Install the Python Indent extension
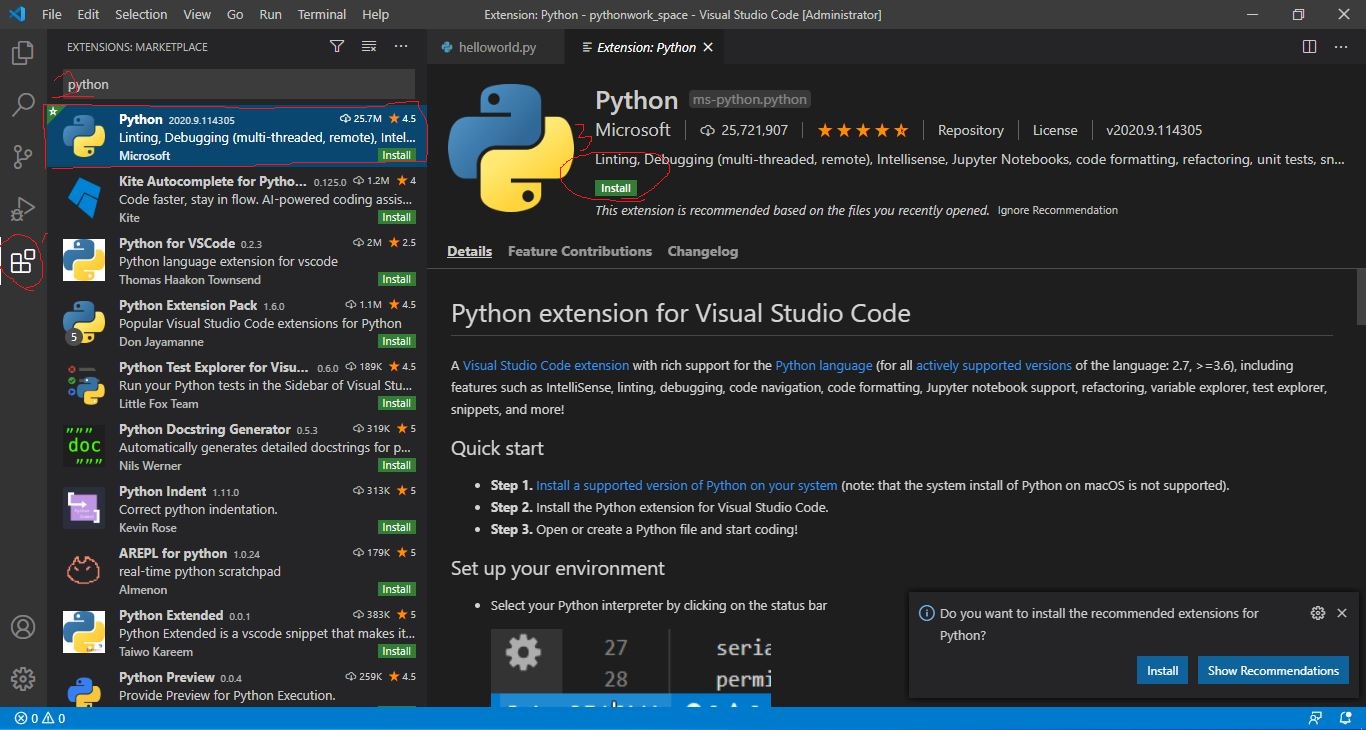1366x730 pixels. coord(397,527)
